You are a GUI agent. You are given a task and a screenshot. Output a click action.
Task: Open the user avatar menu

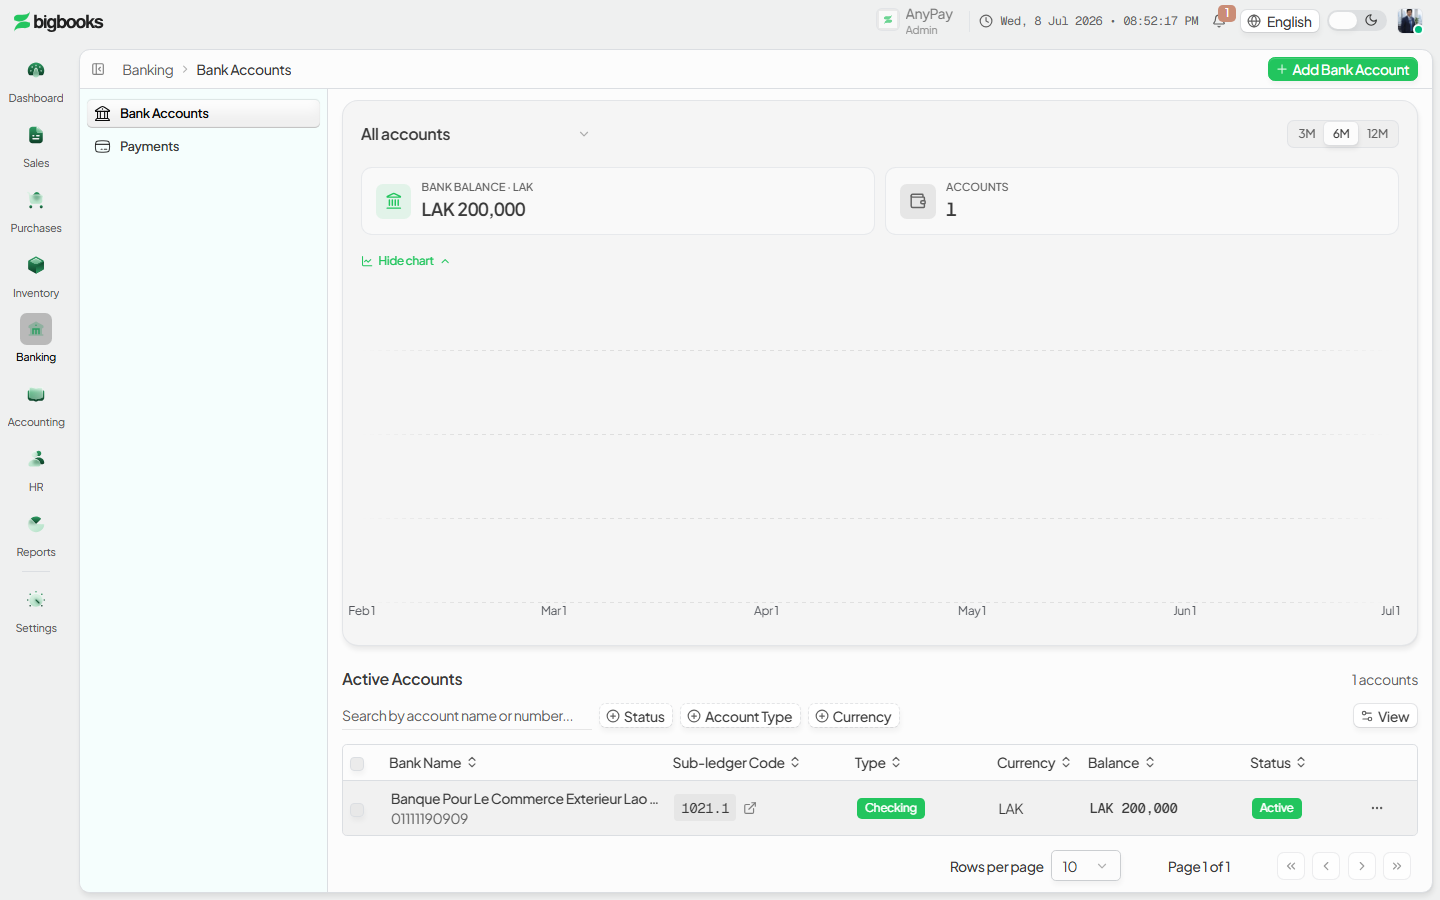click(x=1409, y=21)
